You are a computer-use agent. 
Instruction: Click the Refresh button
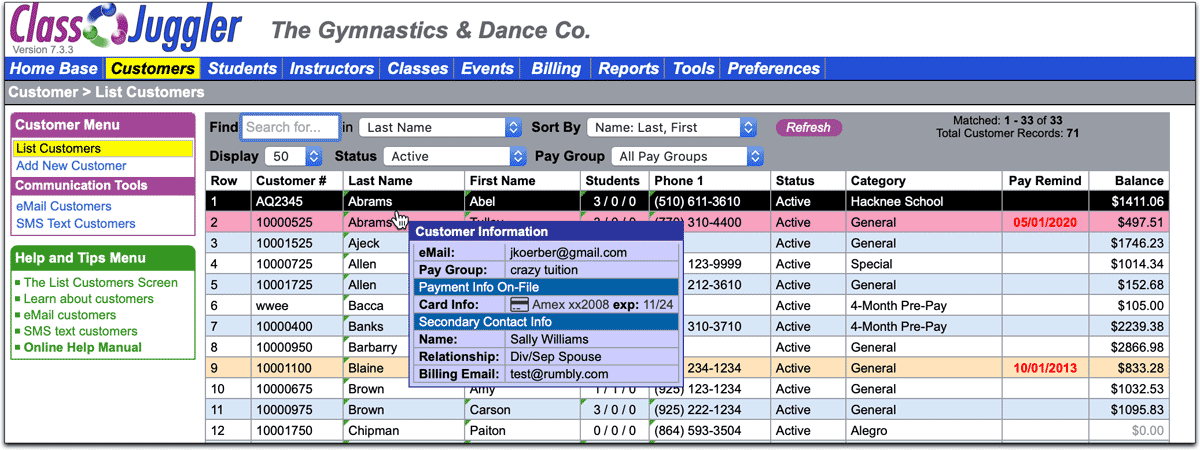click(808, 128)
